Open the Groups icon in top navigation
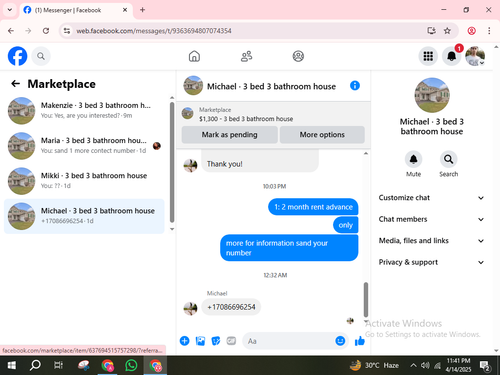 pos(298,56)
